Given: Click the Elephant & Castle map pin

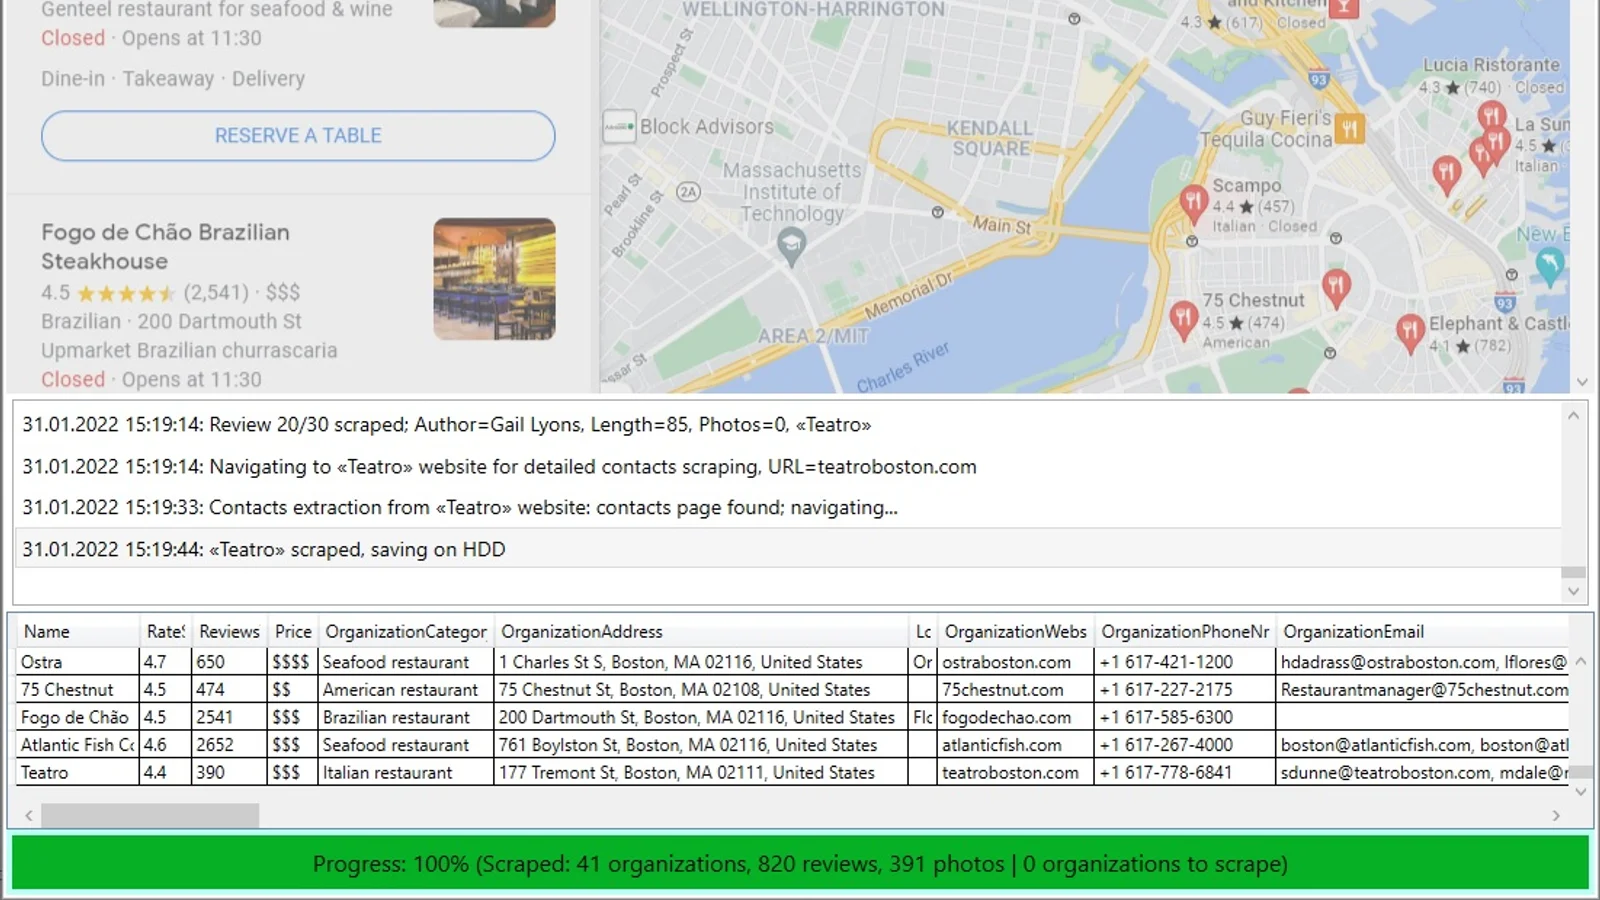Looking at the screenshot, I should [x=1410, y=334].
